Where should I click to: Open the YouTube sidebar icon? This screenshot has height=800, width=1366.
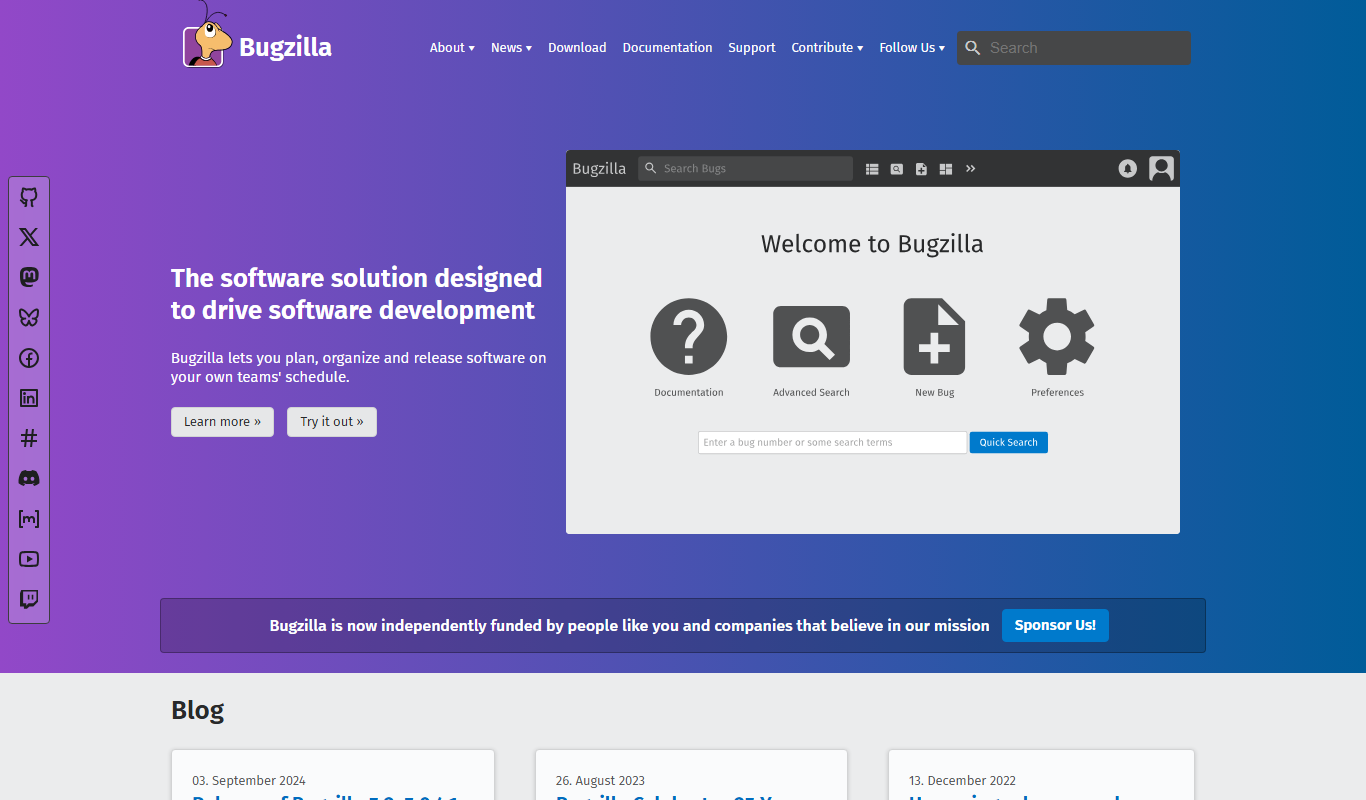[x=29, y=559]
